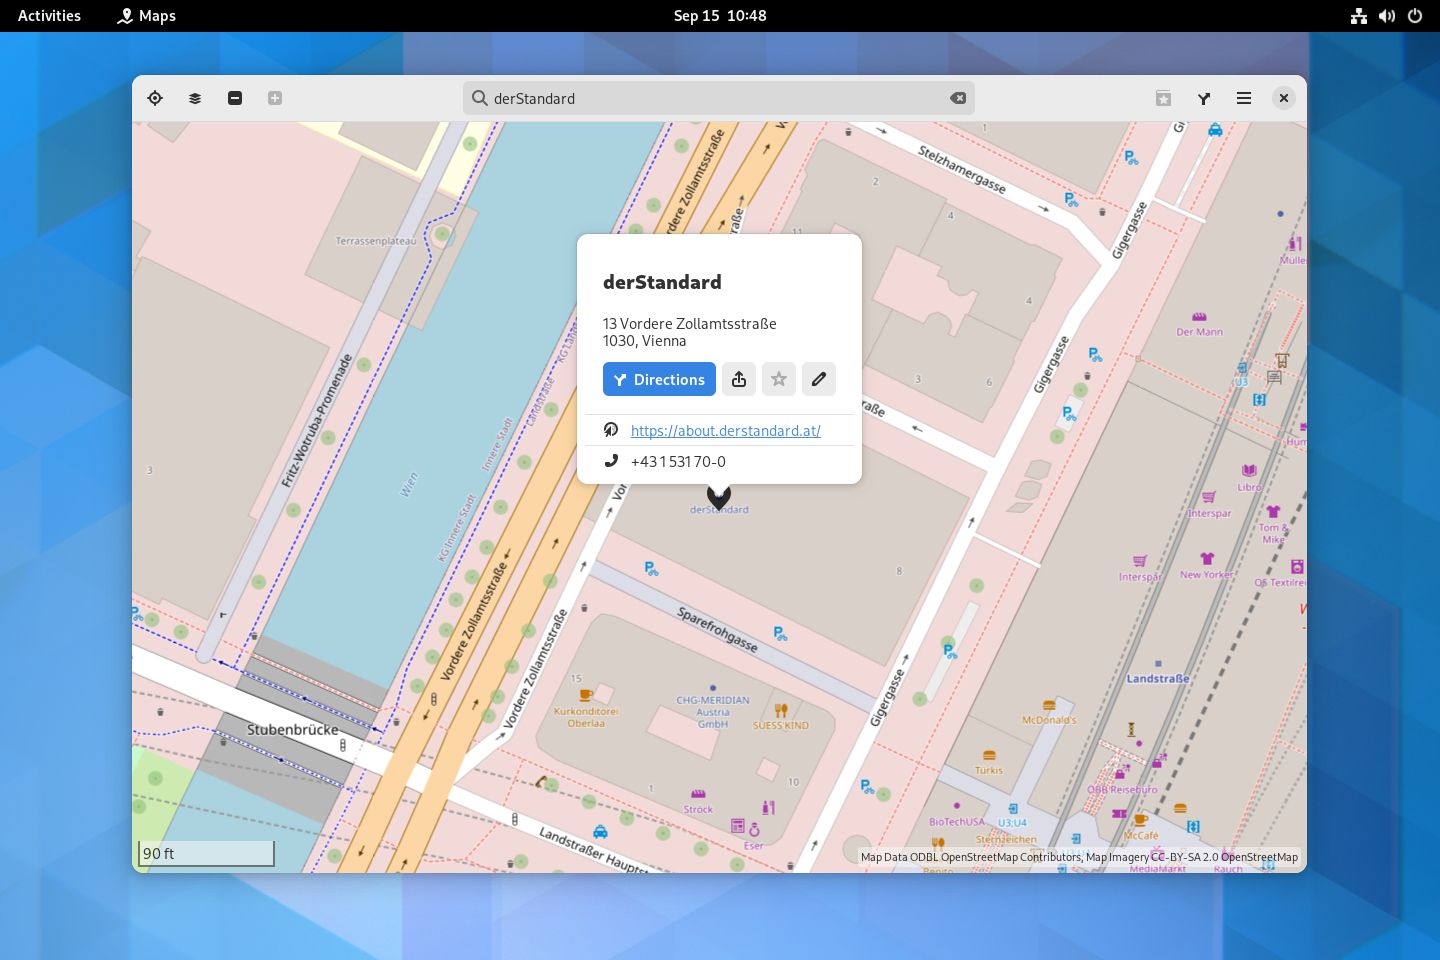Click the Landstraße station label
Image resolution: width=1440 pixels, height=960 pixels.
point(1158,679)
